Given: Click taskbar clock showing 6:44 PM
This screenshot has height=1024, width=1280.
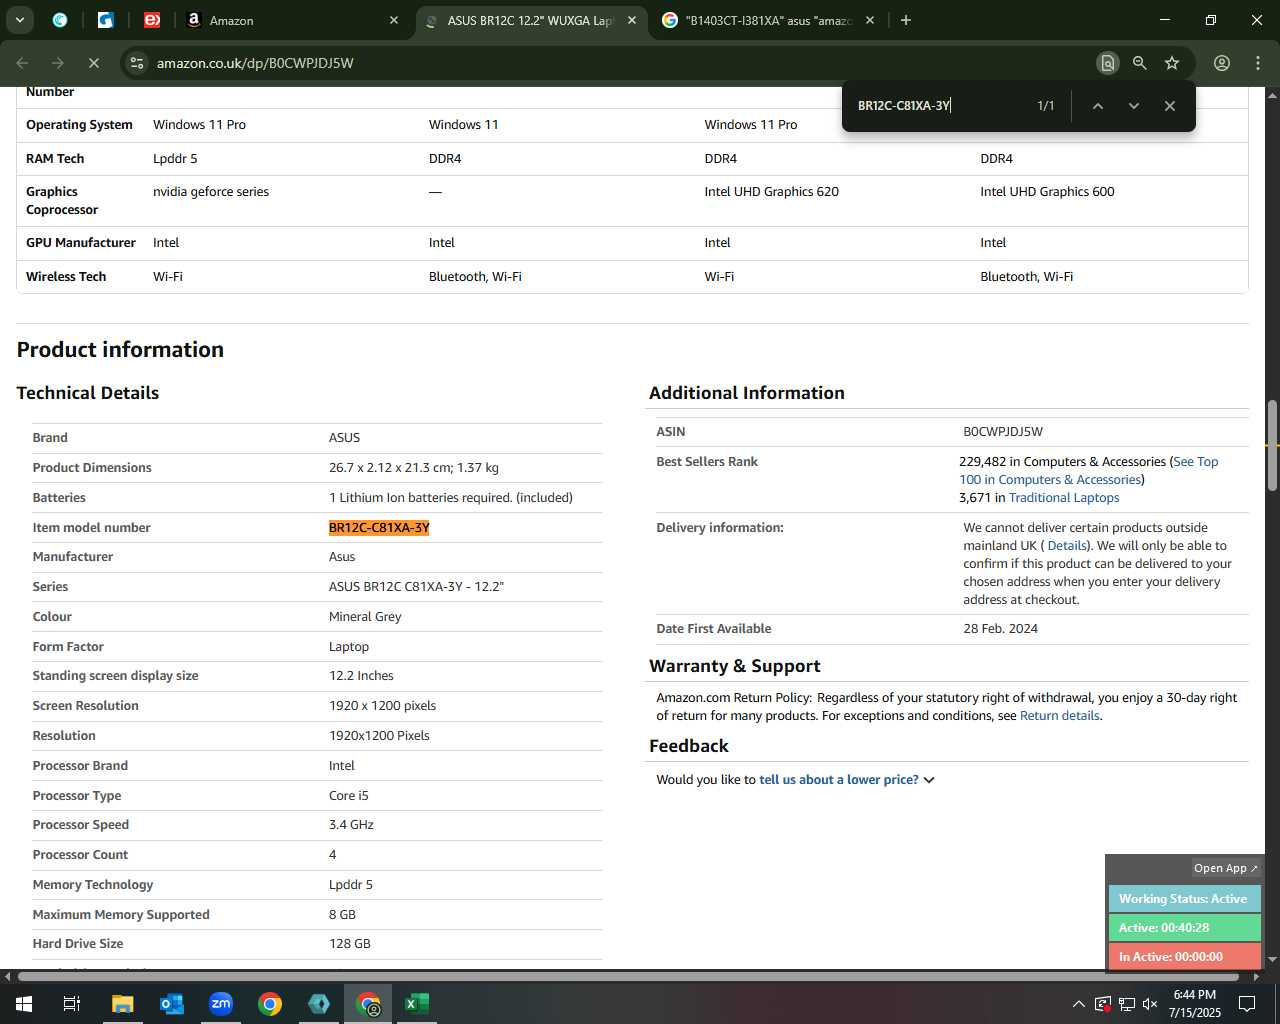Looking at the screenshot, I should (x=1195, y=1004).
